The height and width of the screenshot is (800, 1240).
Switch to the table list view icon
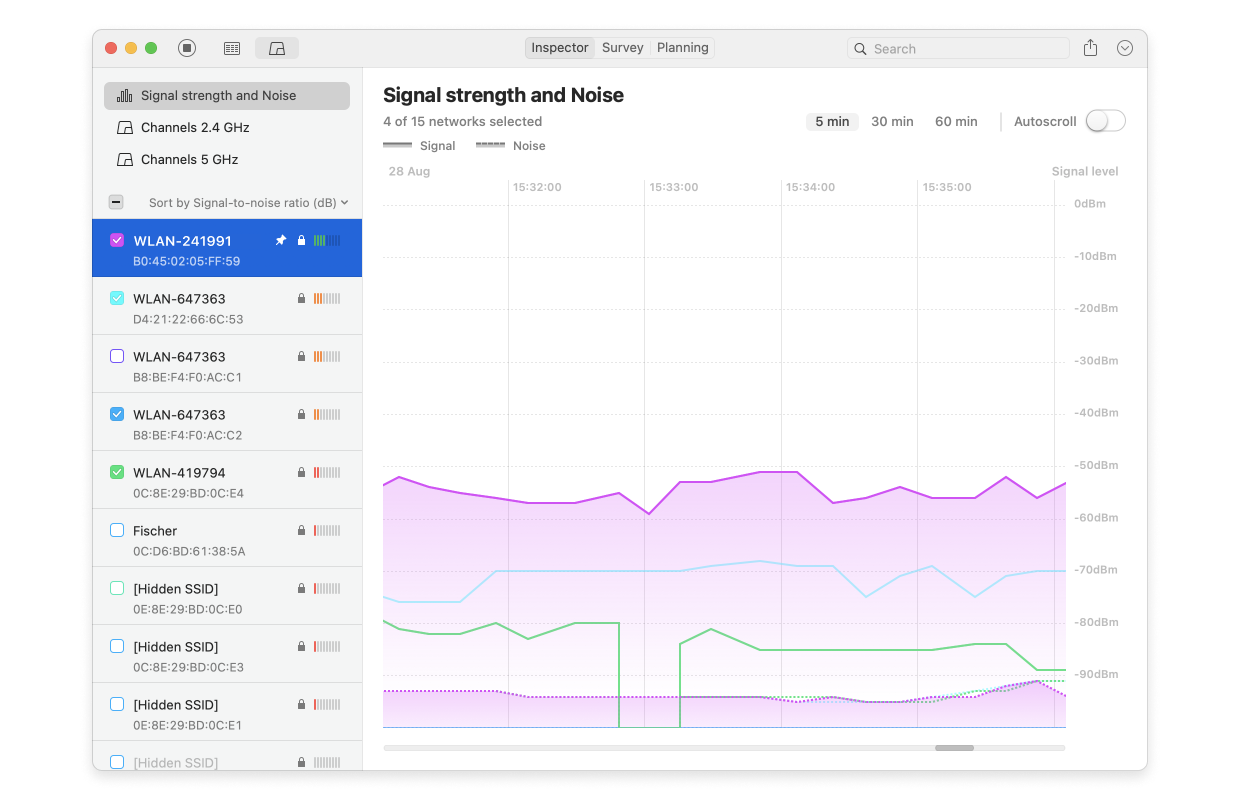click(232, 48)
